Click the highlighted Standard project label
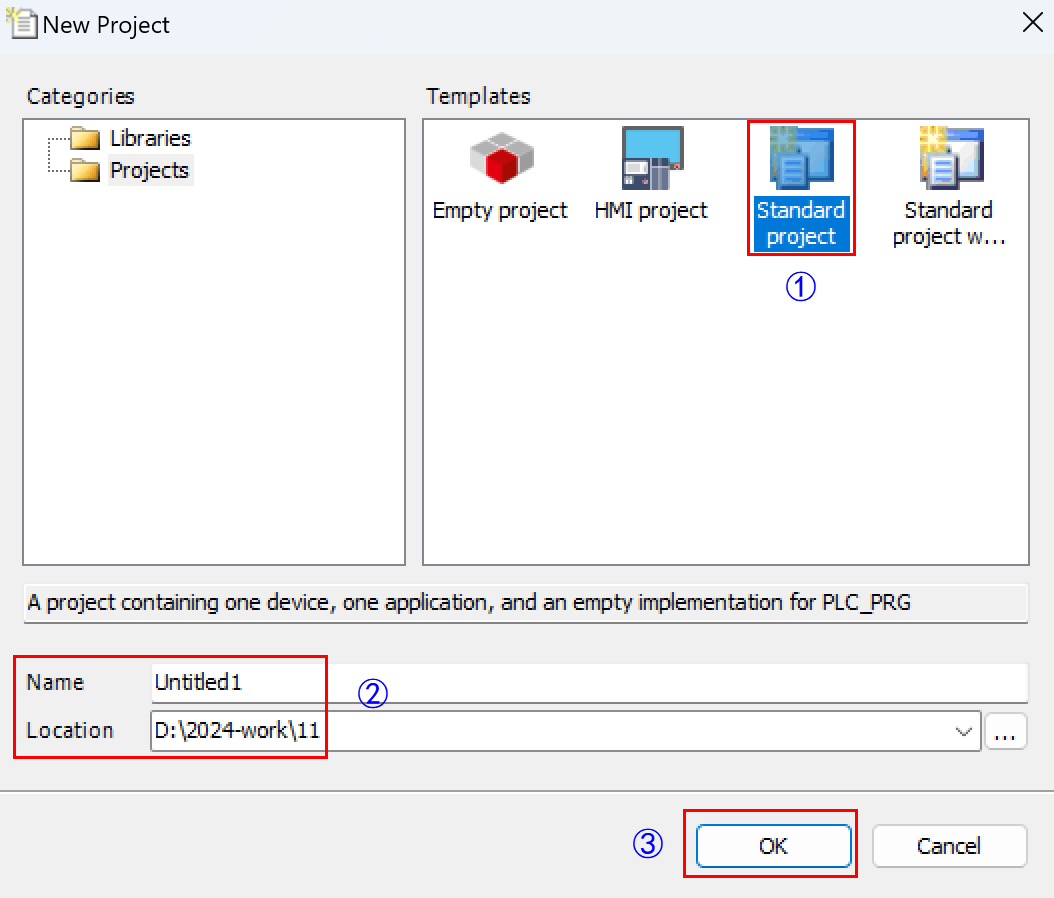 pos(801,224)
